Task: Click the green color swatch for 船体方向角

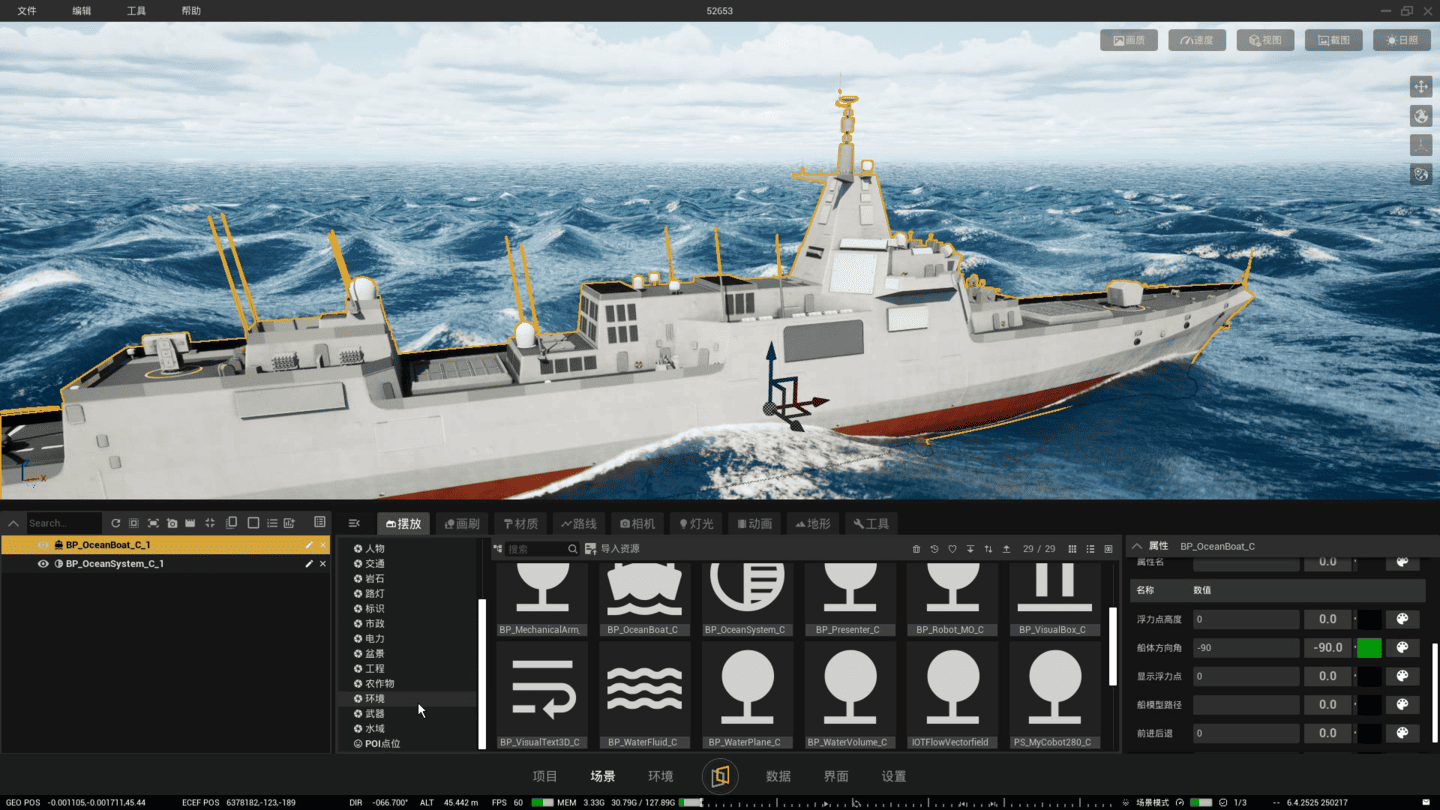Action: (1369, 648)
